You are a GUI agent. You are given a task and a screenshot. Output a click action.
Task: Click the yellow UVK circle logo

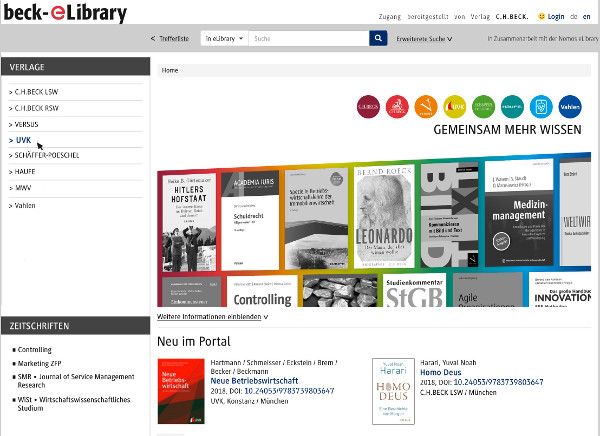pyautogui.click(x=455, y=107)
